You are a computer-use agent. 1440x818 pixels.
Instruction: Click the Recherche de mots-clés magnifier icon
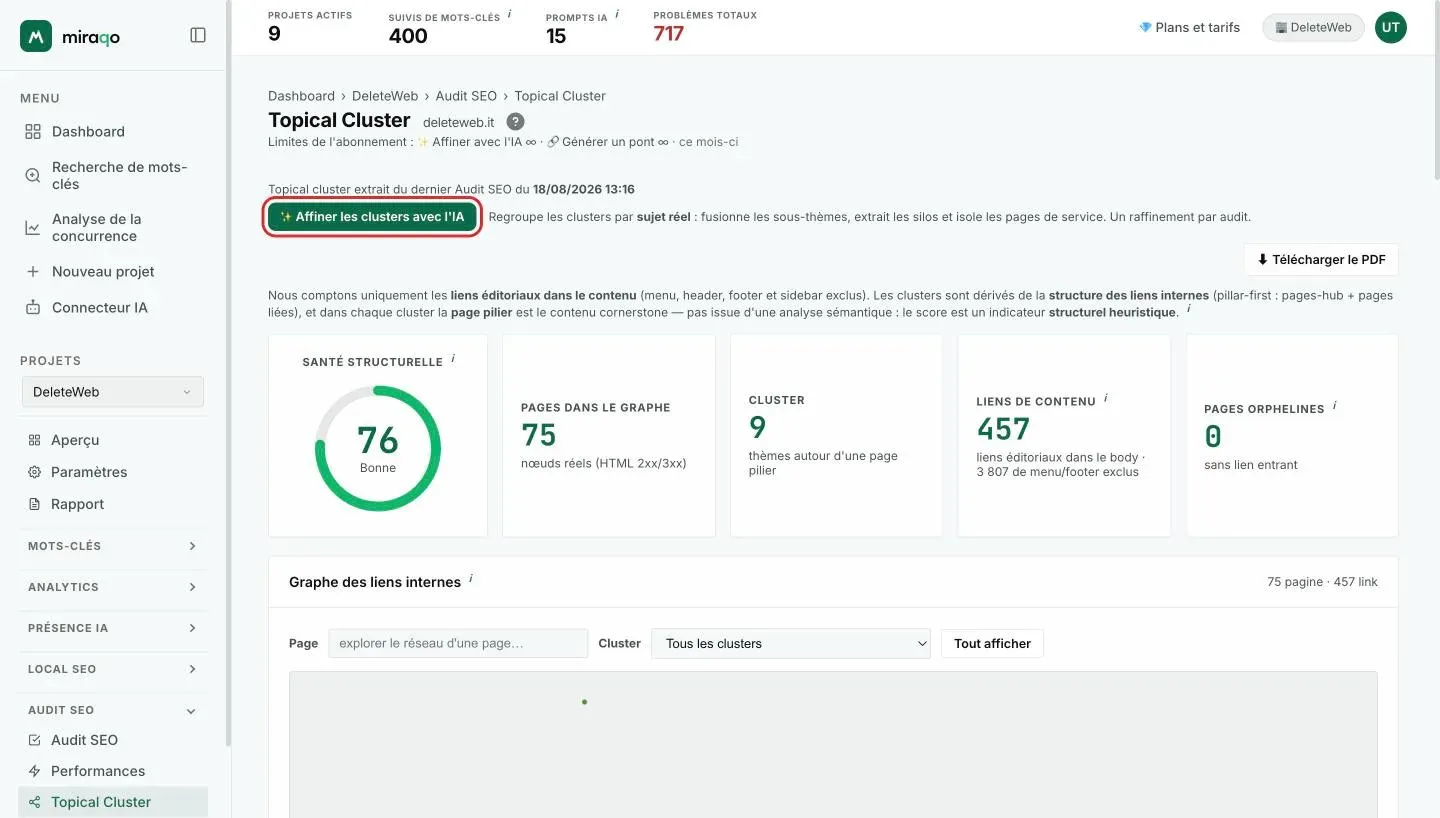coord(33,176)
